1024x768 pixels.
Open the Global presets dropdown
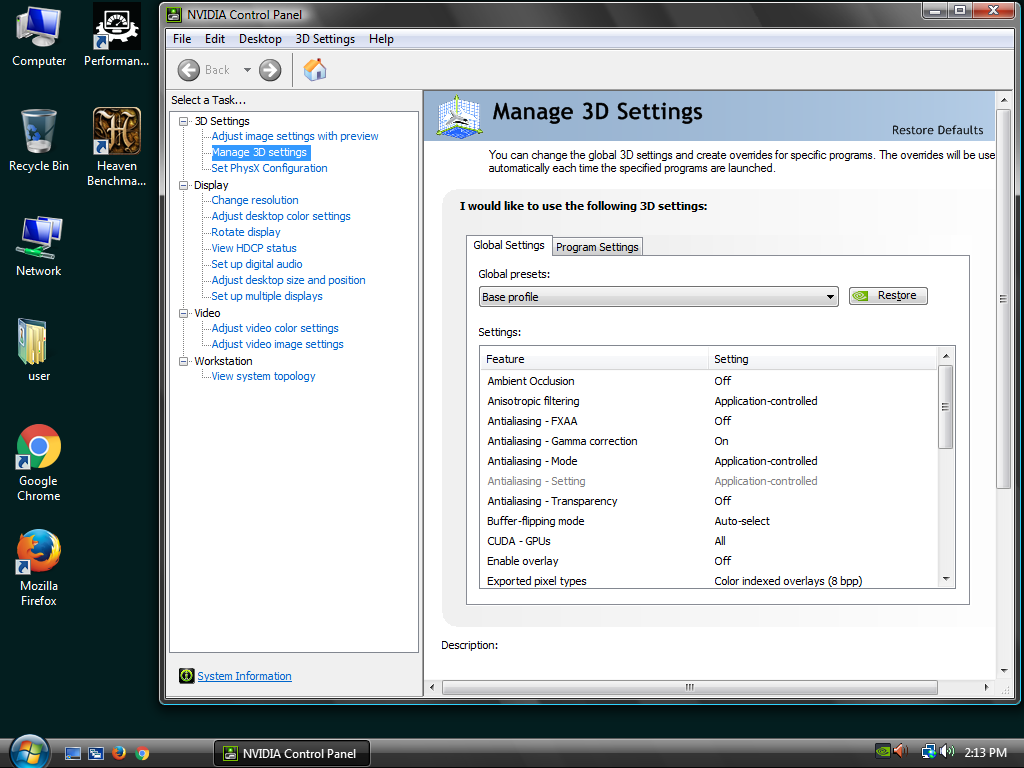pyautogui.click(x=829, y=296)
